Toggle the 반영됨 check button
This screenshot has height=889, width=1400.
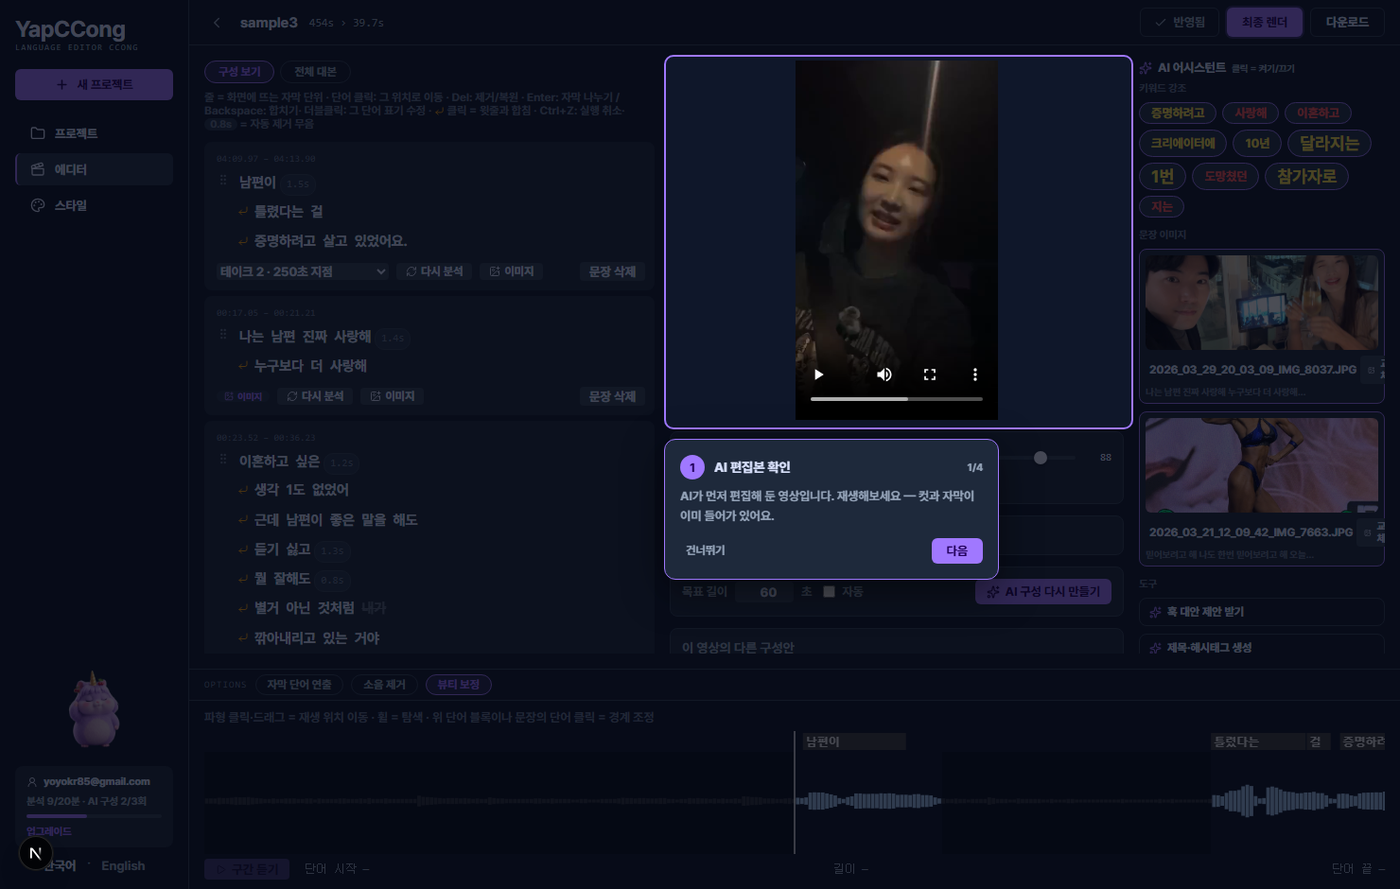tap(1179, 22)
